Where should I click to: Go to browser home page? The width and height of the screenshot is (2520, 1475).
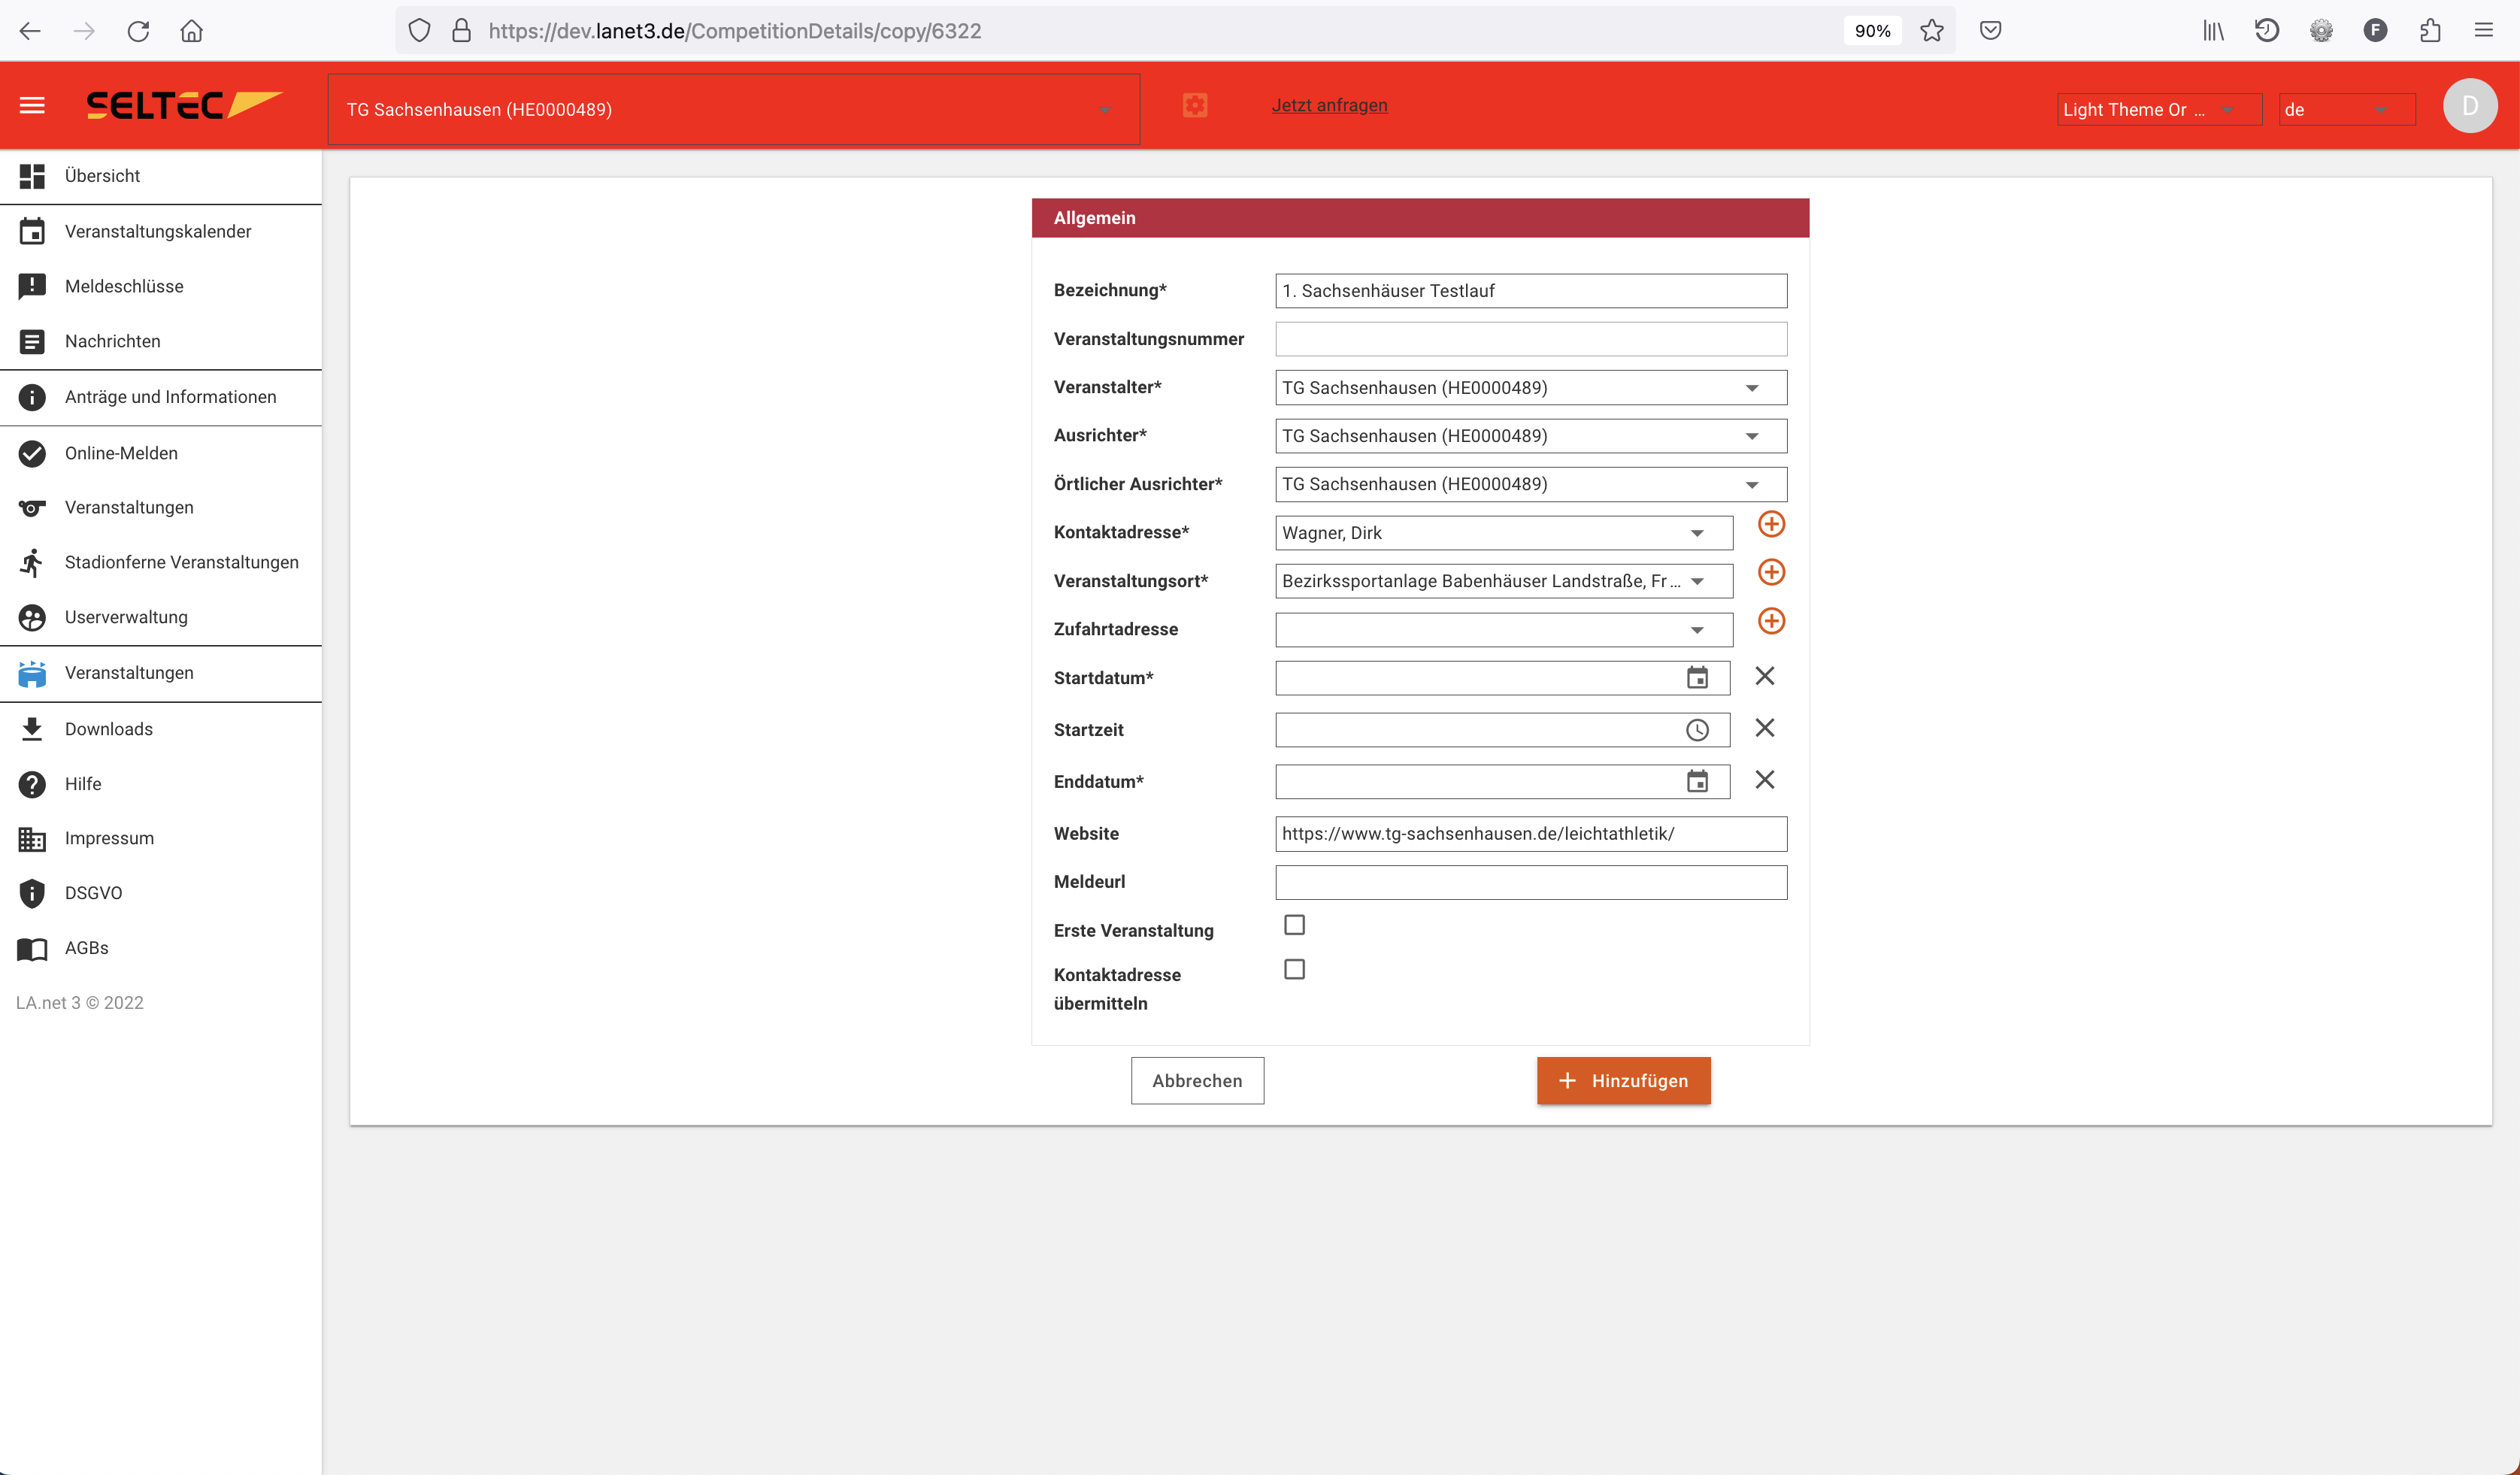(192, 31)
